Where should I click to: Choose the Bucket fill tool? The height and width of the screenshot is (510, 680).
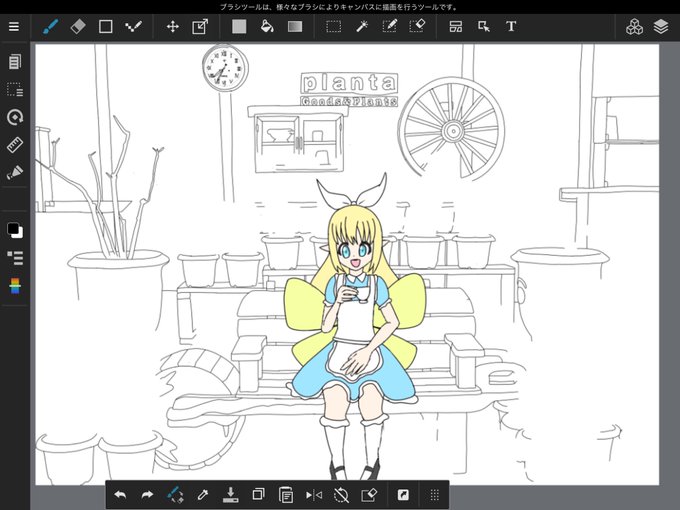click(267, 26)
